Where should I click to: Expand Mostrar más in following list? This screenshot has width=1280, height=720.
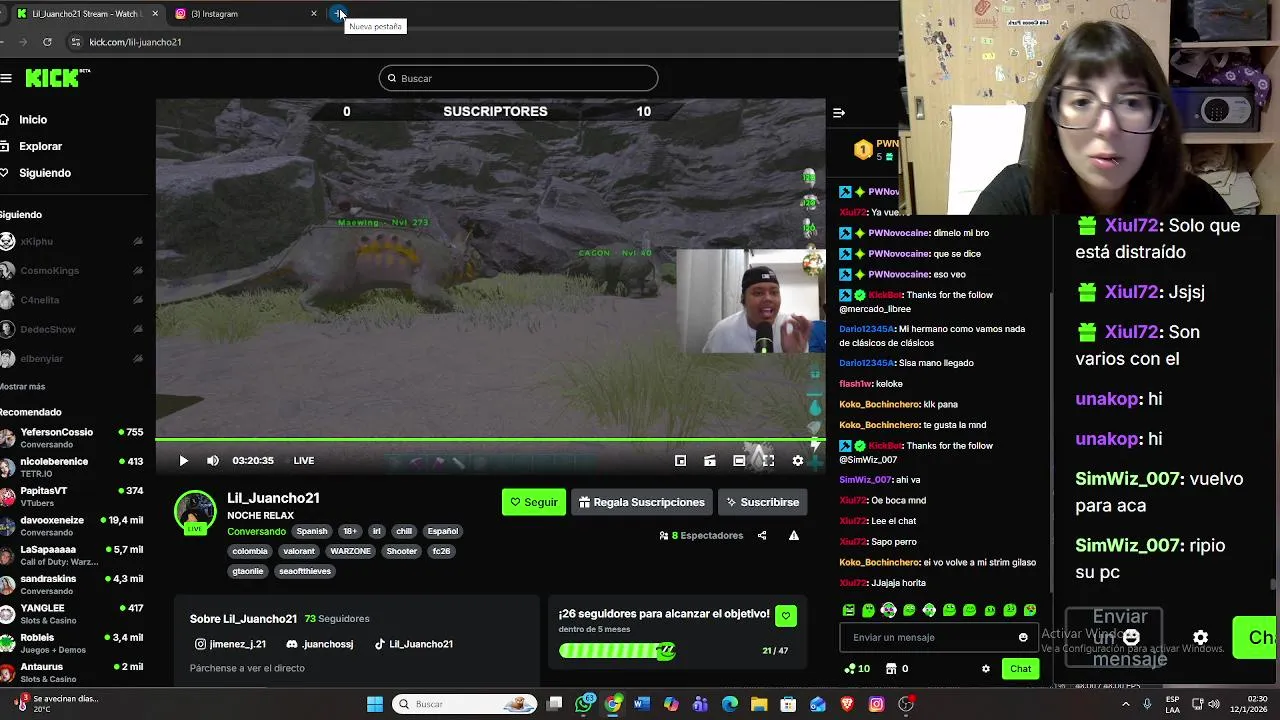point(22,386)
